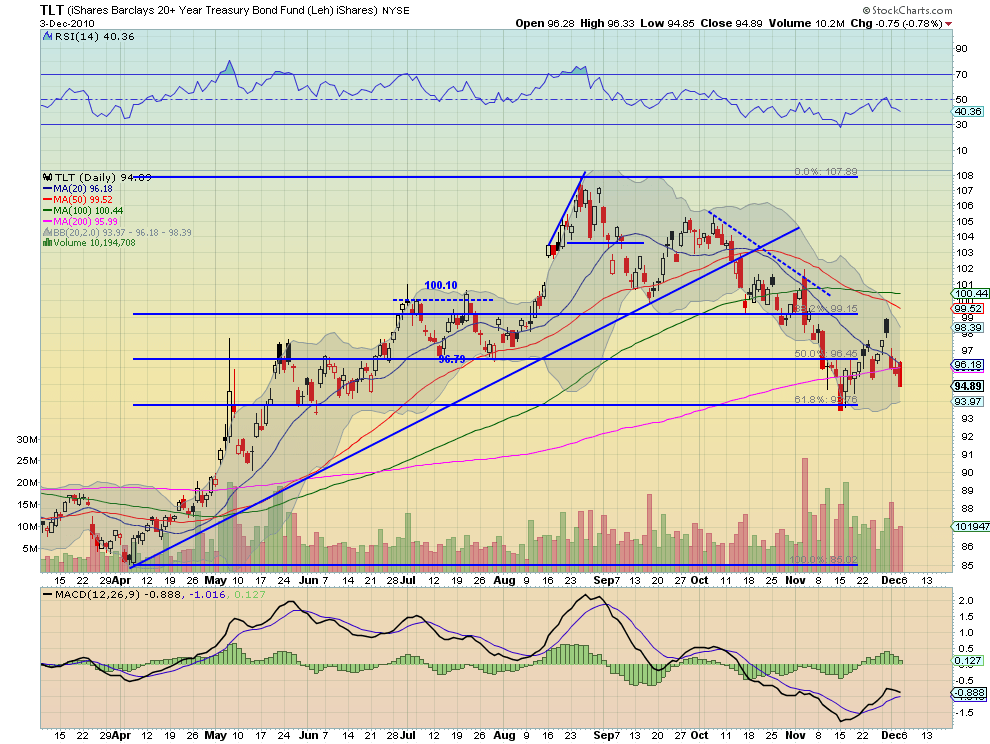This screenshot has height=744, width=990.
Task: Click the 93.97 lower band price tag
Action: (968, 402)
